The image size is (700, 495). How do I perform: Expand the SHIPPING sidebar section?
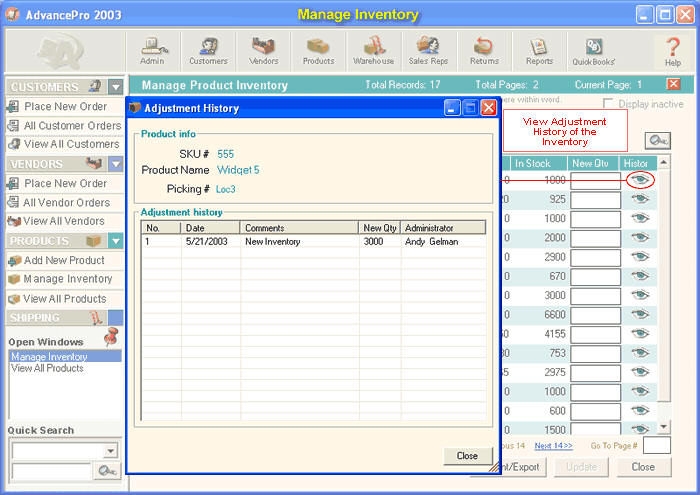(116, 318)
